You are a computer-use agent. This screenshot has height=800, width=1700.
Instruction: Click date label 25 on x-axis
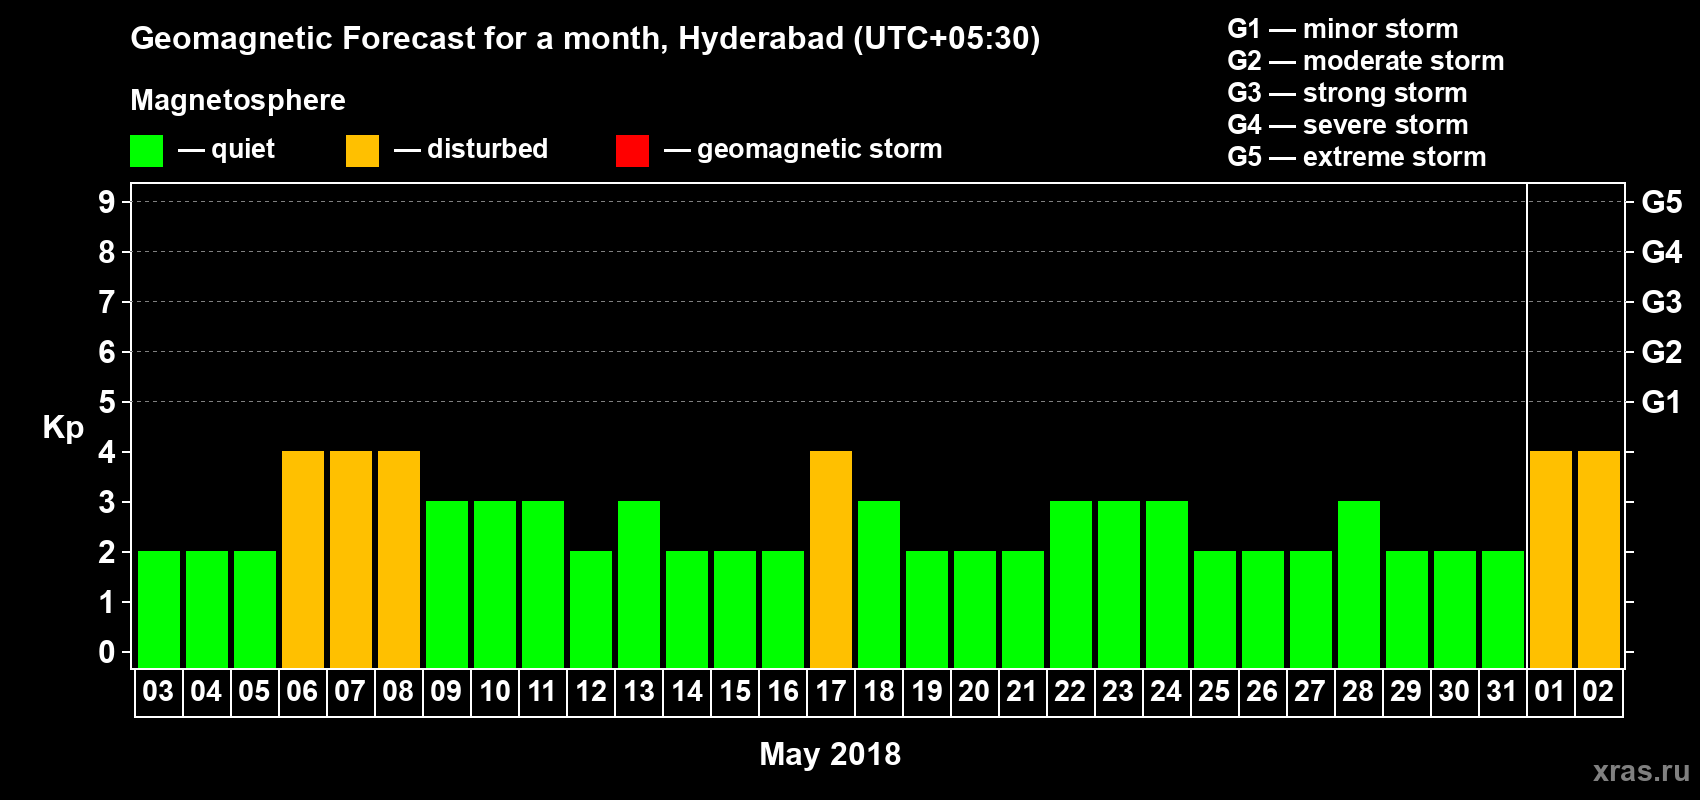tap(1214, 691)
